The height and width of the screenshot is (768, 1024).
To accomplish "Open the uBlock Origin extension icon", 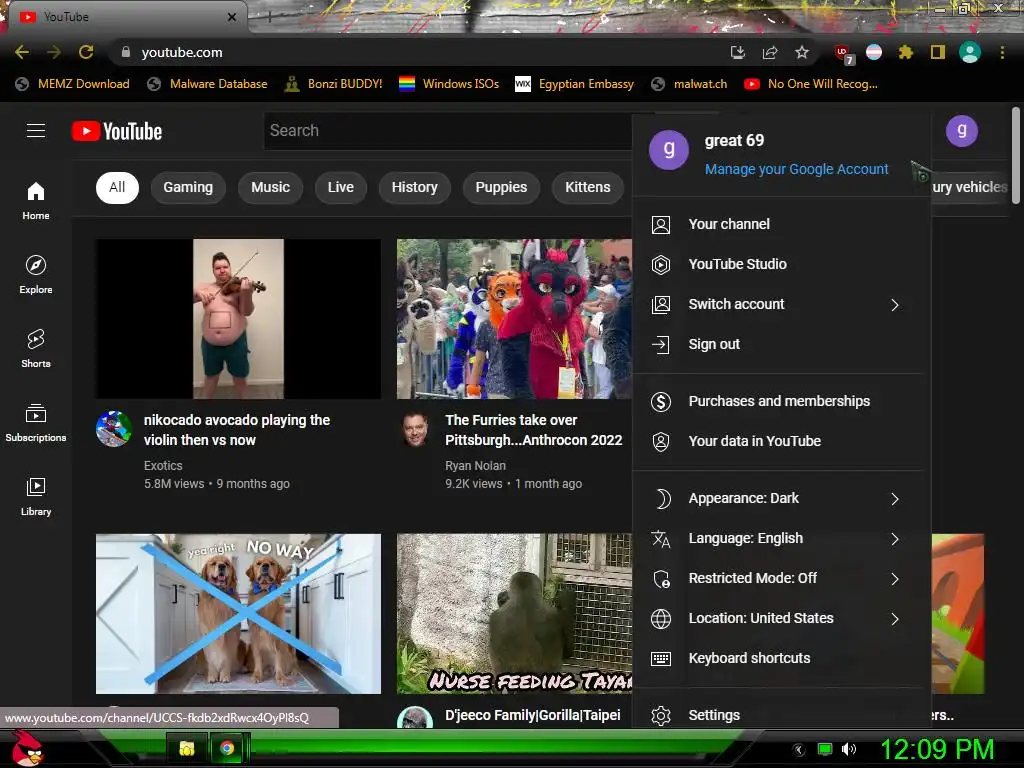I will (x=843, y=54).
